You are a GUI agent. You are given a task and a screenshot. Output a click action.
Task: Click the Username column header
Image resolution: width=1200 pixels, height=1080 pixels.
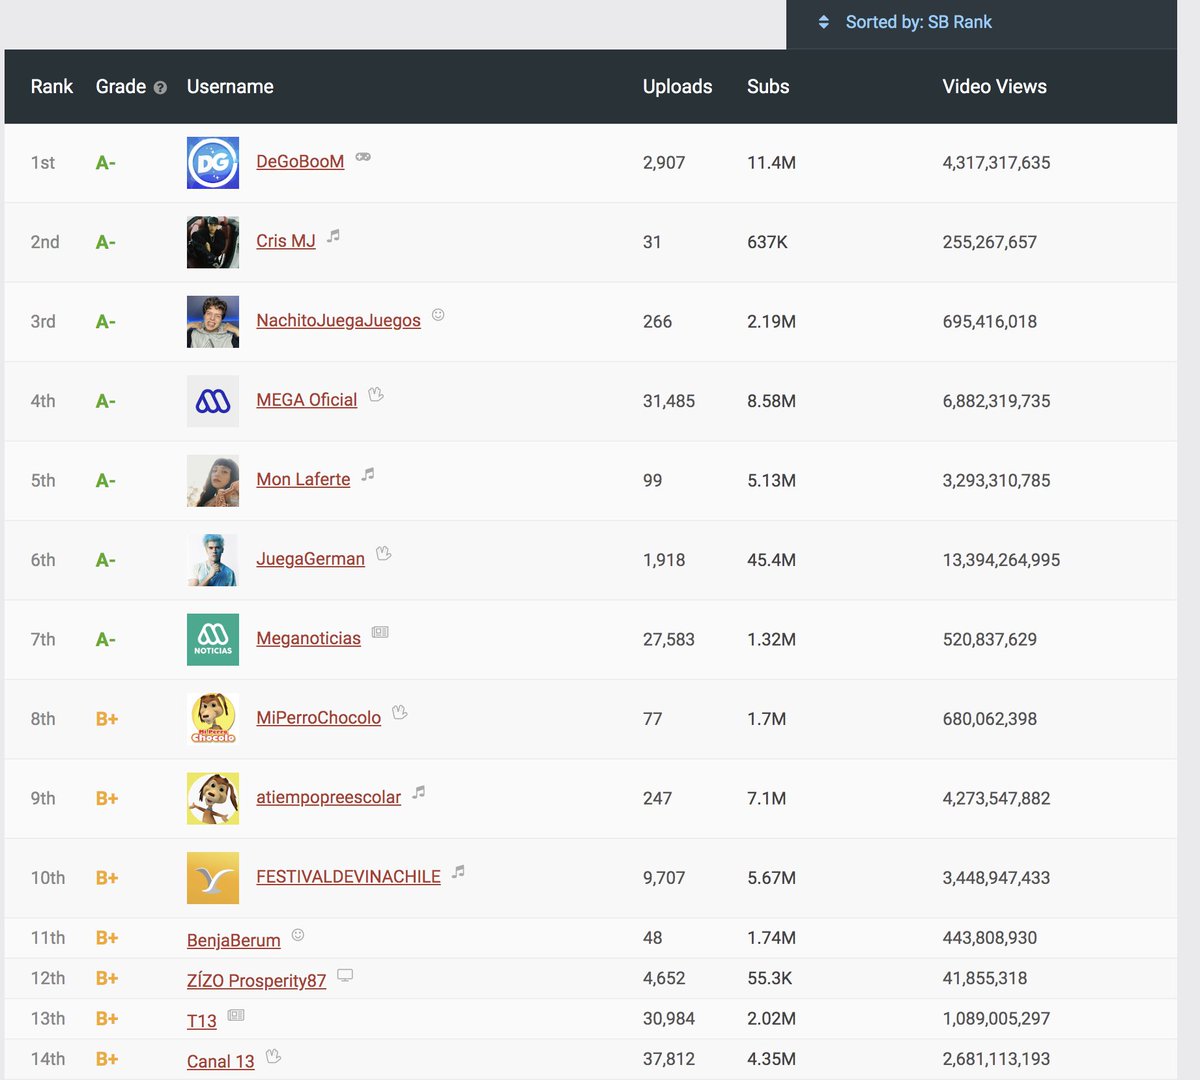(230, 87)
